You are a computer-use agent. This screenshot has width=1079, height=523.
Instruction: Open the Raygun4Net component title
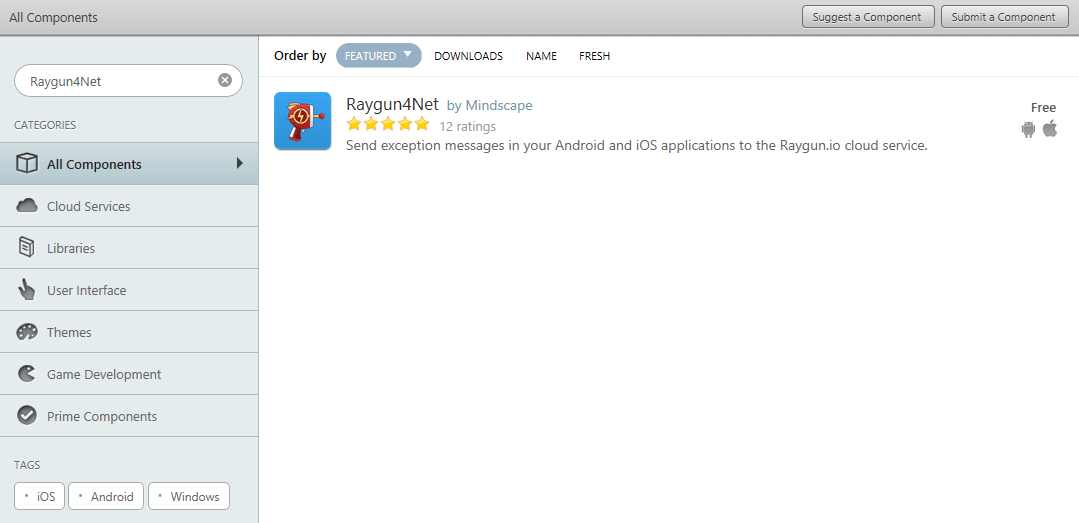coord(392,105)
